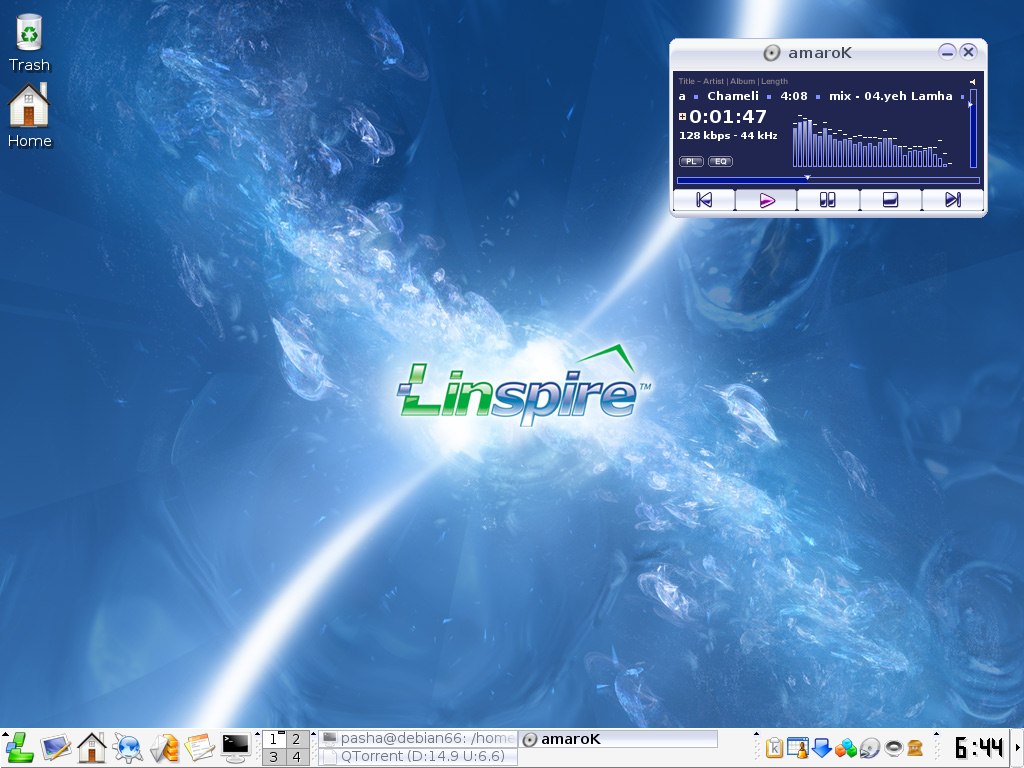Click the calendar icon in the system tray
Screen dimensions: 1024x768
point(797,748)
